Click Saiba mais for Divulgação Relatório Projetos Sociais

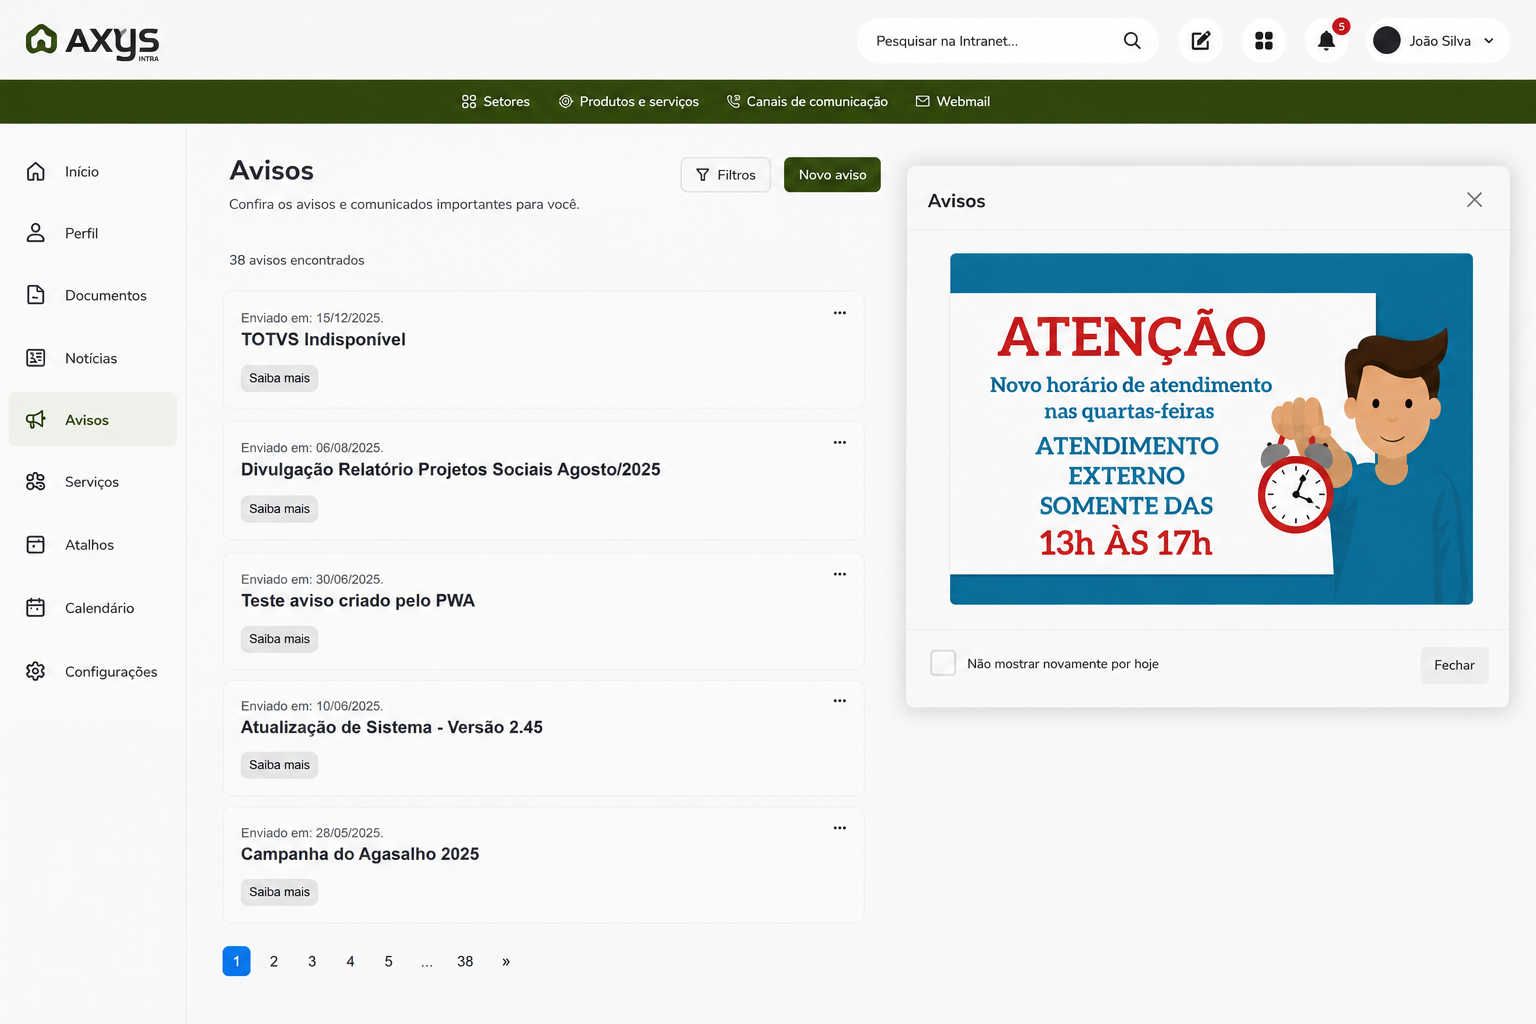pos(279,509)
